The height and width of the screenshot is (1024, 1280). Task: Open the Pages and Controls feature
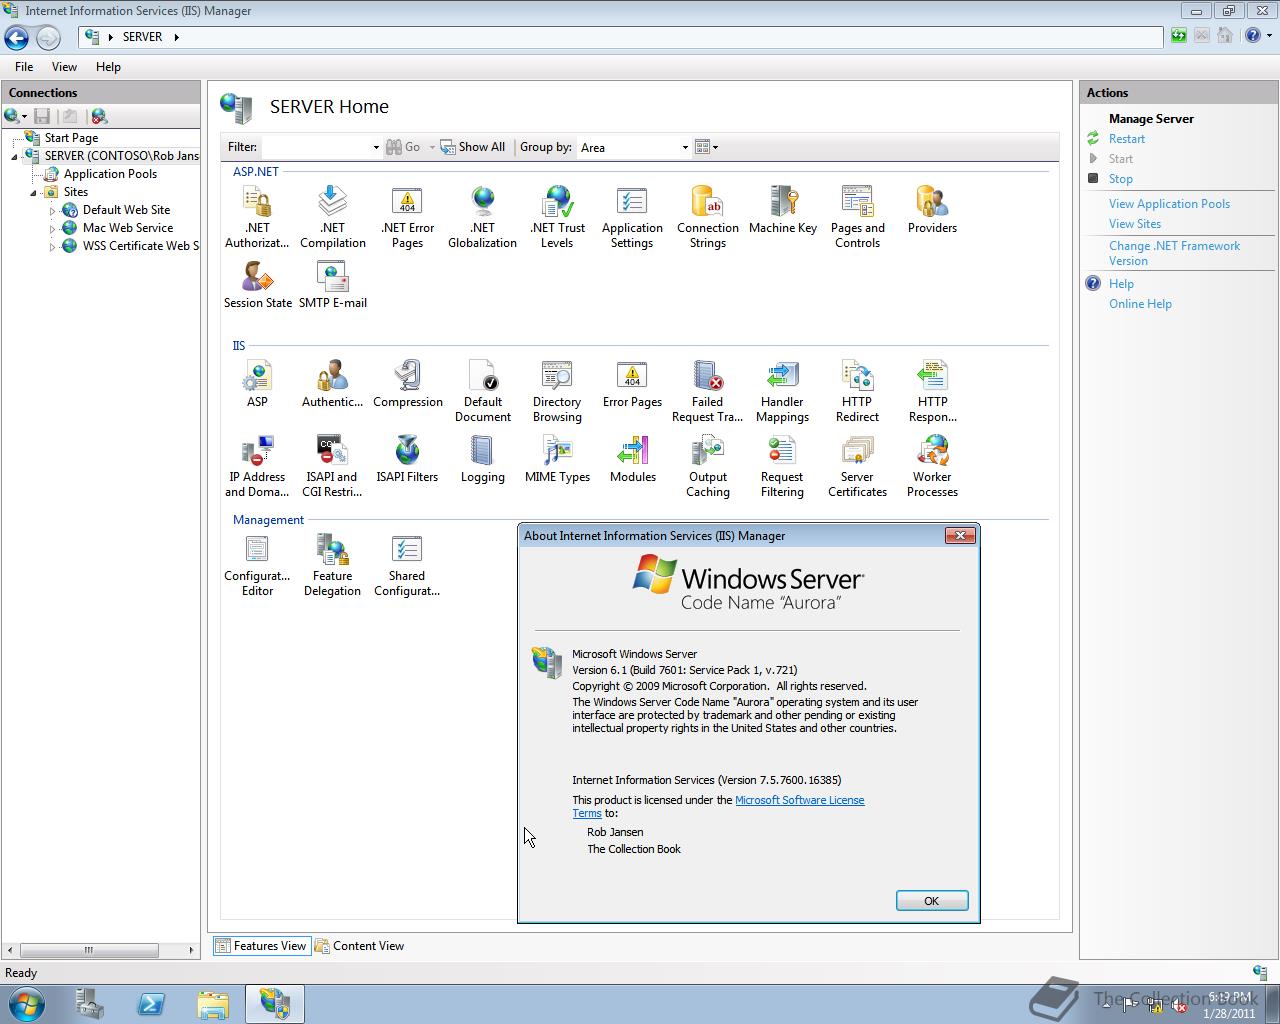(x=857, y=217)
